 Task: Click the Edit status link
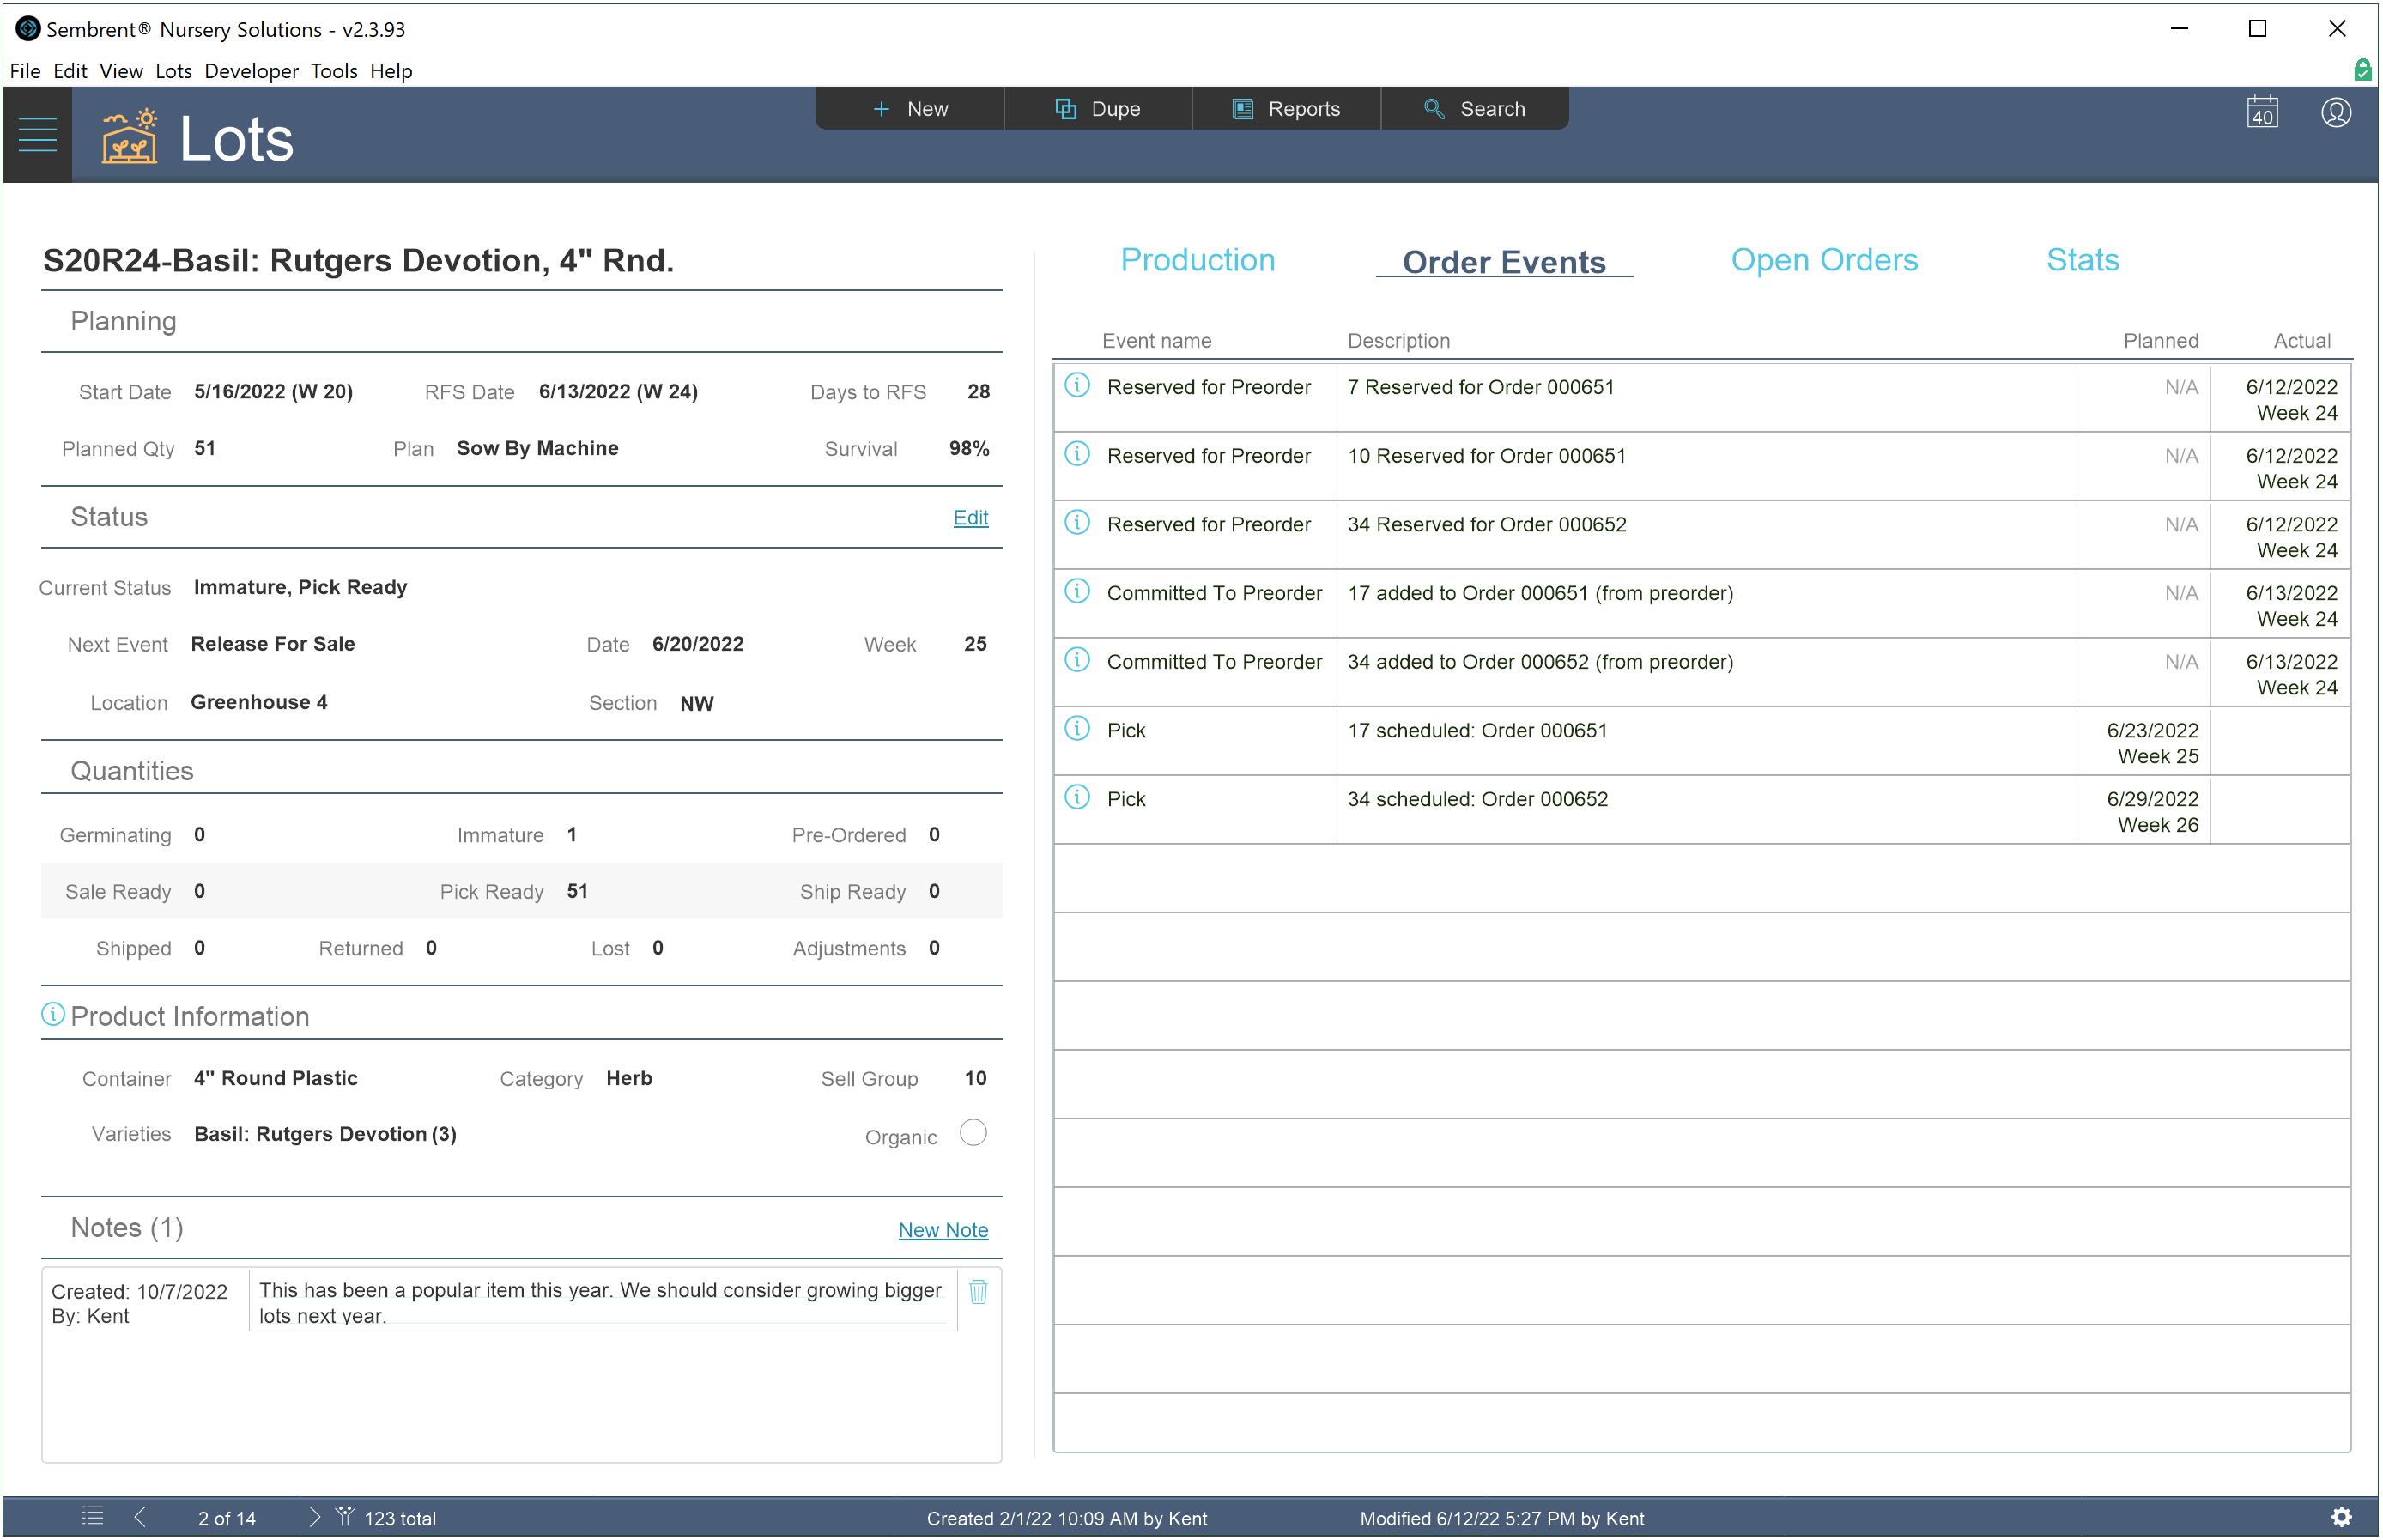970,518
